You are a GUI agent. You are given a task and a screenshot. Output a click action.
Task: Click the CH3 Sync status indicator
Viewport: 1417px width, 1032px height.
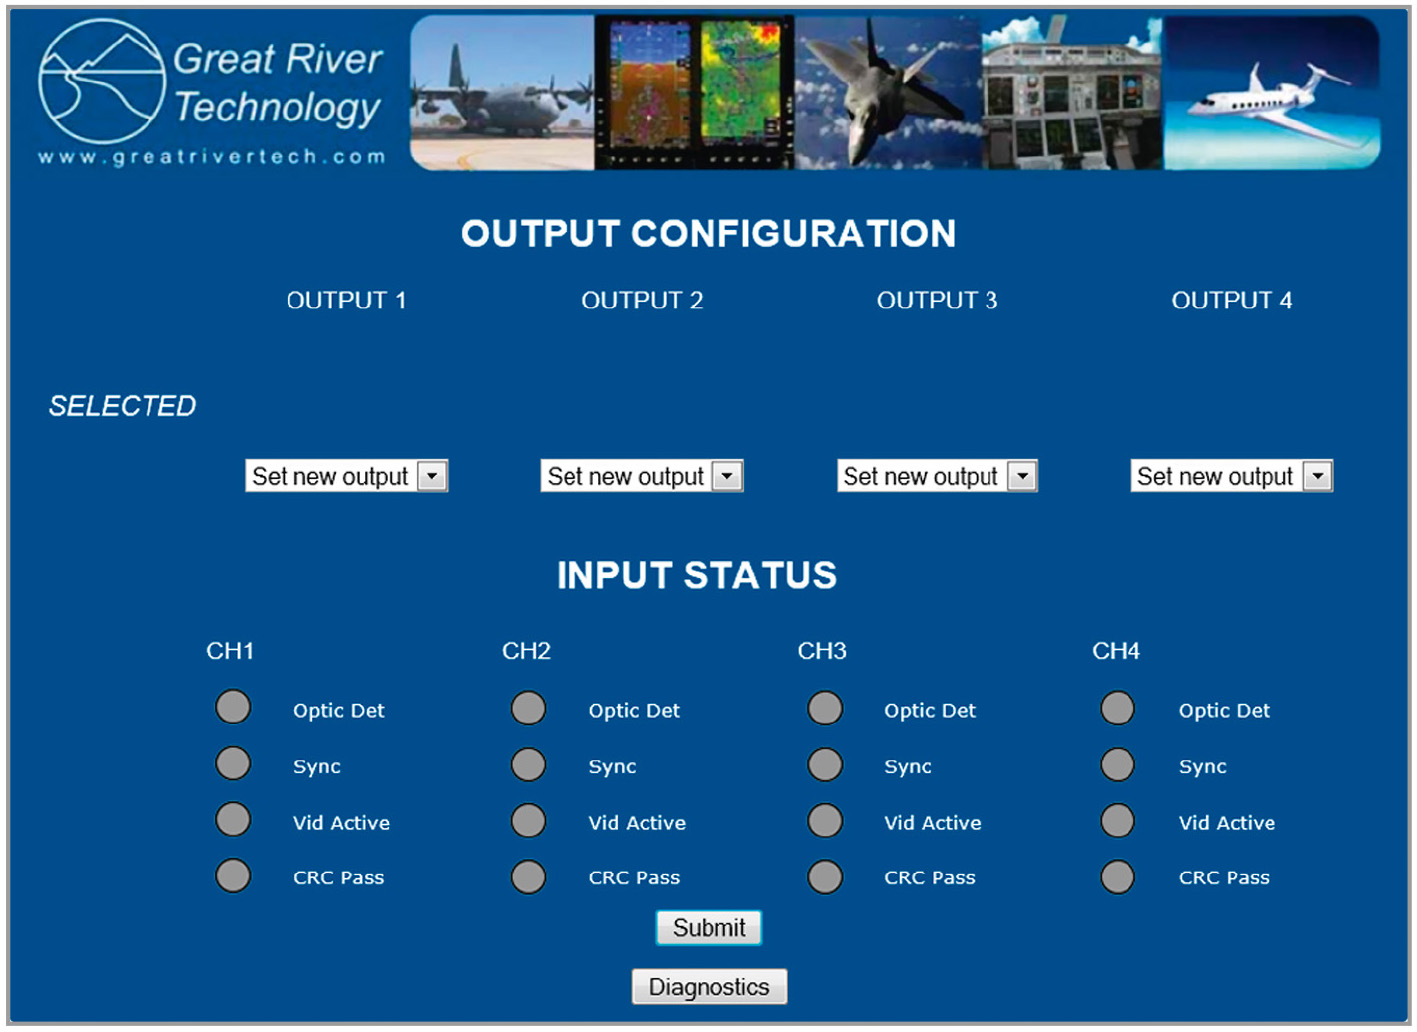point(825,765)
